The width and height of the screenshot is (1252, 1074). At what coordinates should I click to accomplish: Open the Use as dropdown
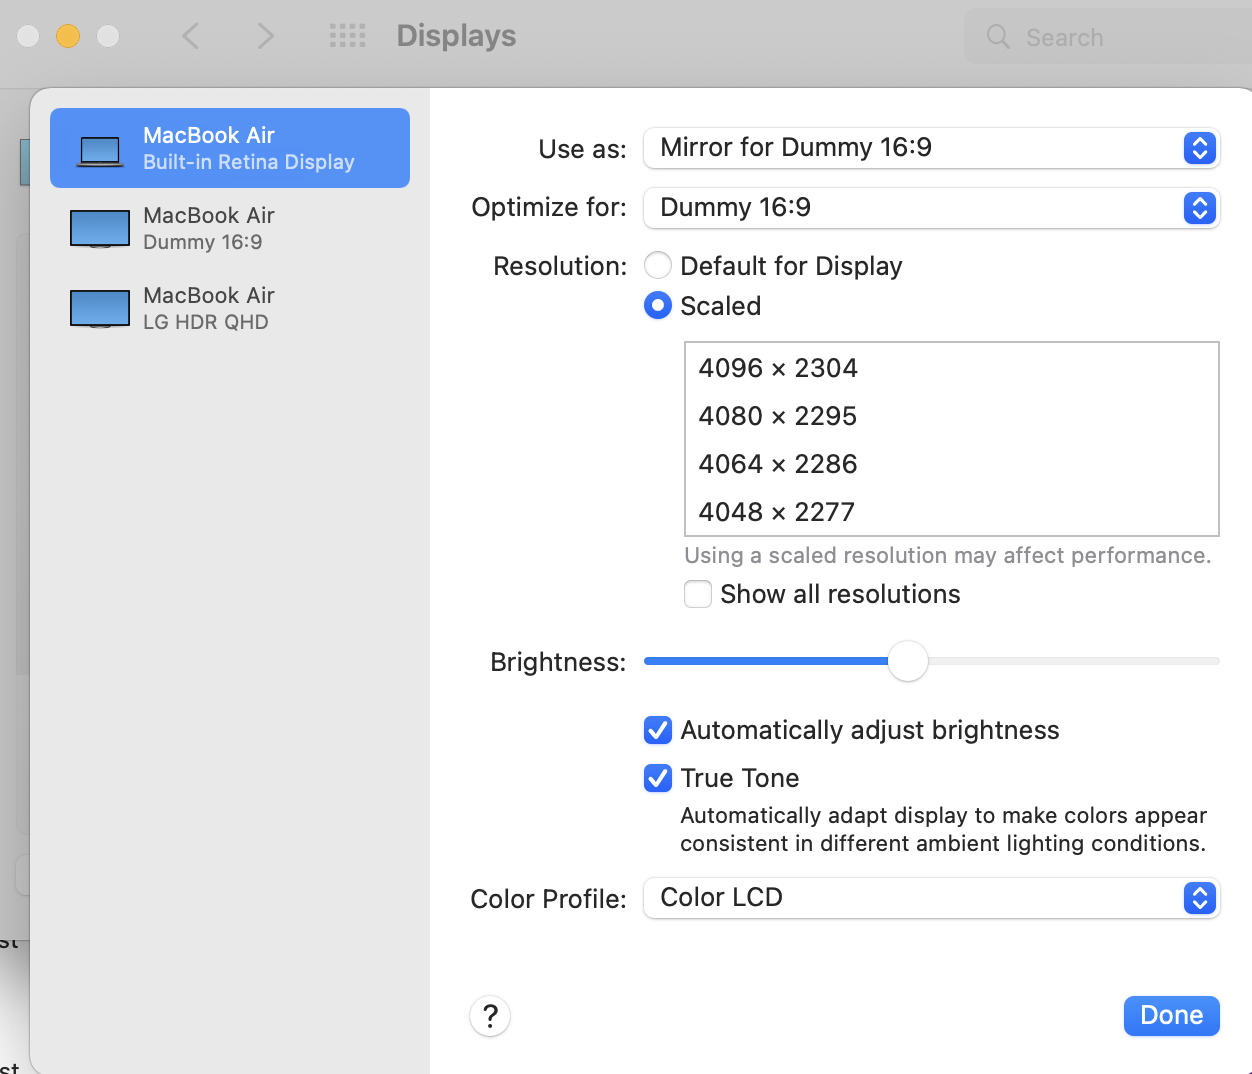pos(931,148)
